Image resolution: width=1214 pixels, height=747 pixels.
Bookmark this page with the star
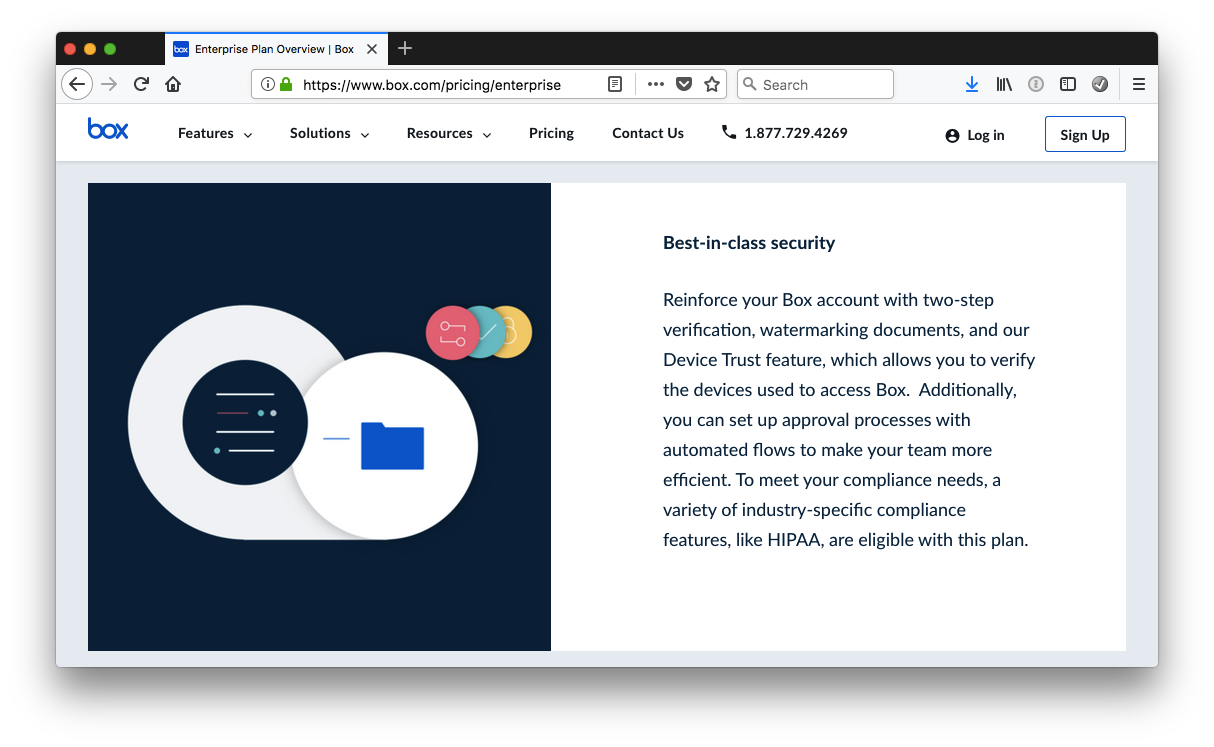[x=712, y=85]
